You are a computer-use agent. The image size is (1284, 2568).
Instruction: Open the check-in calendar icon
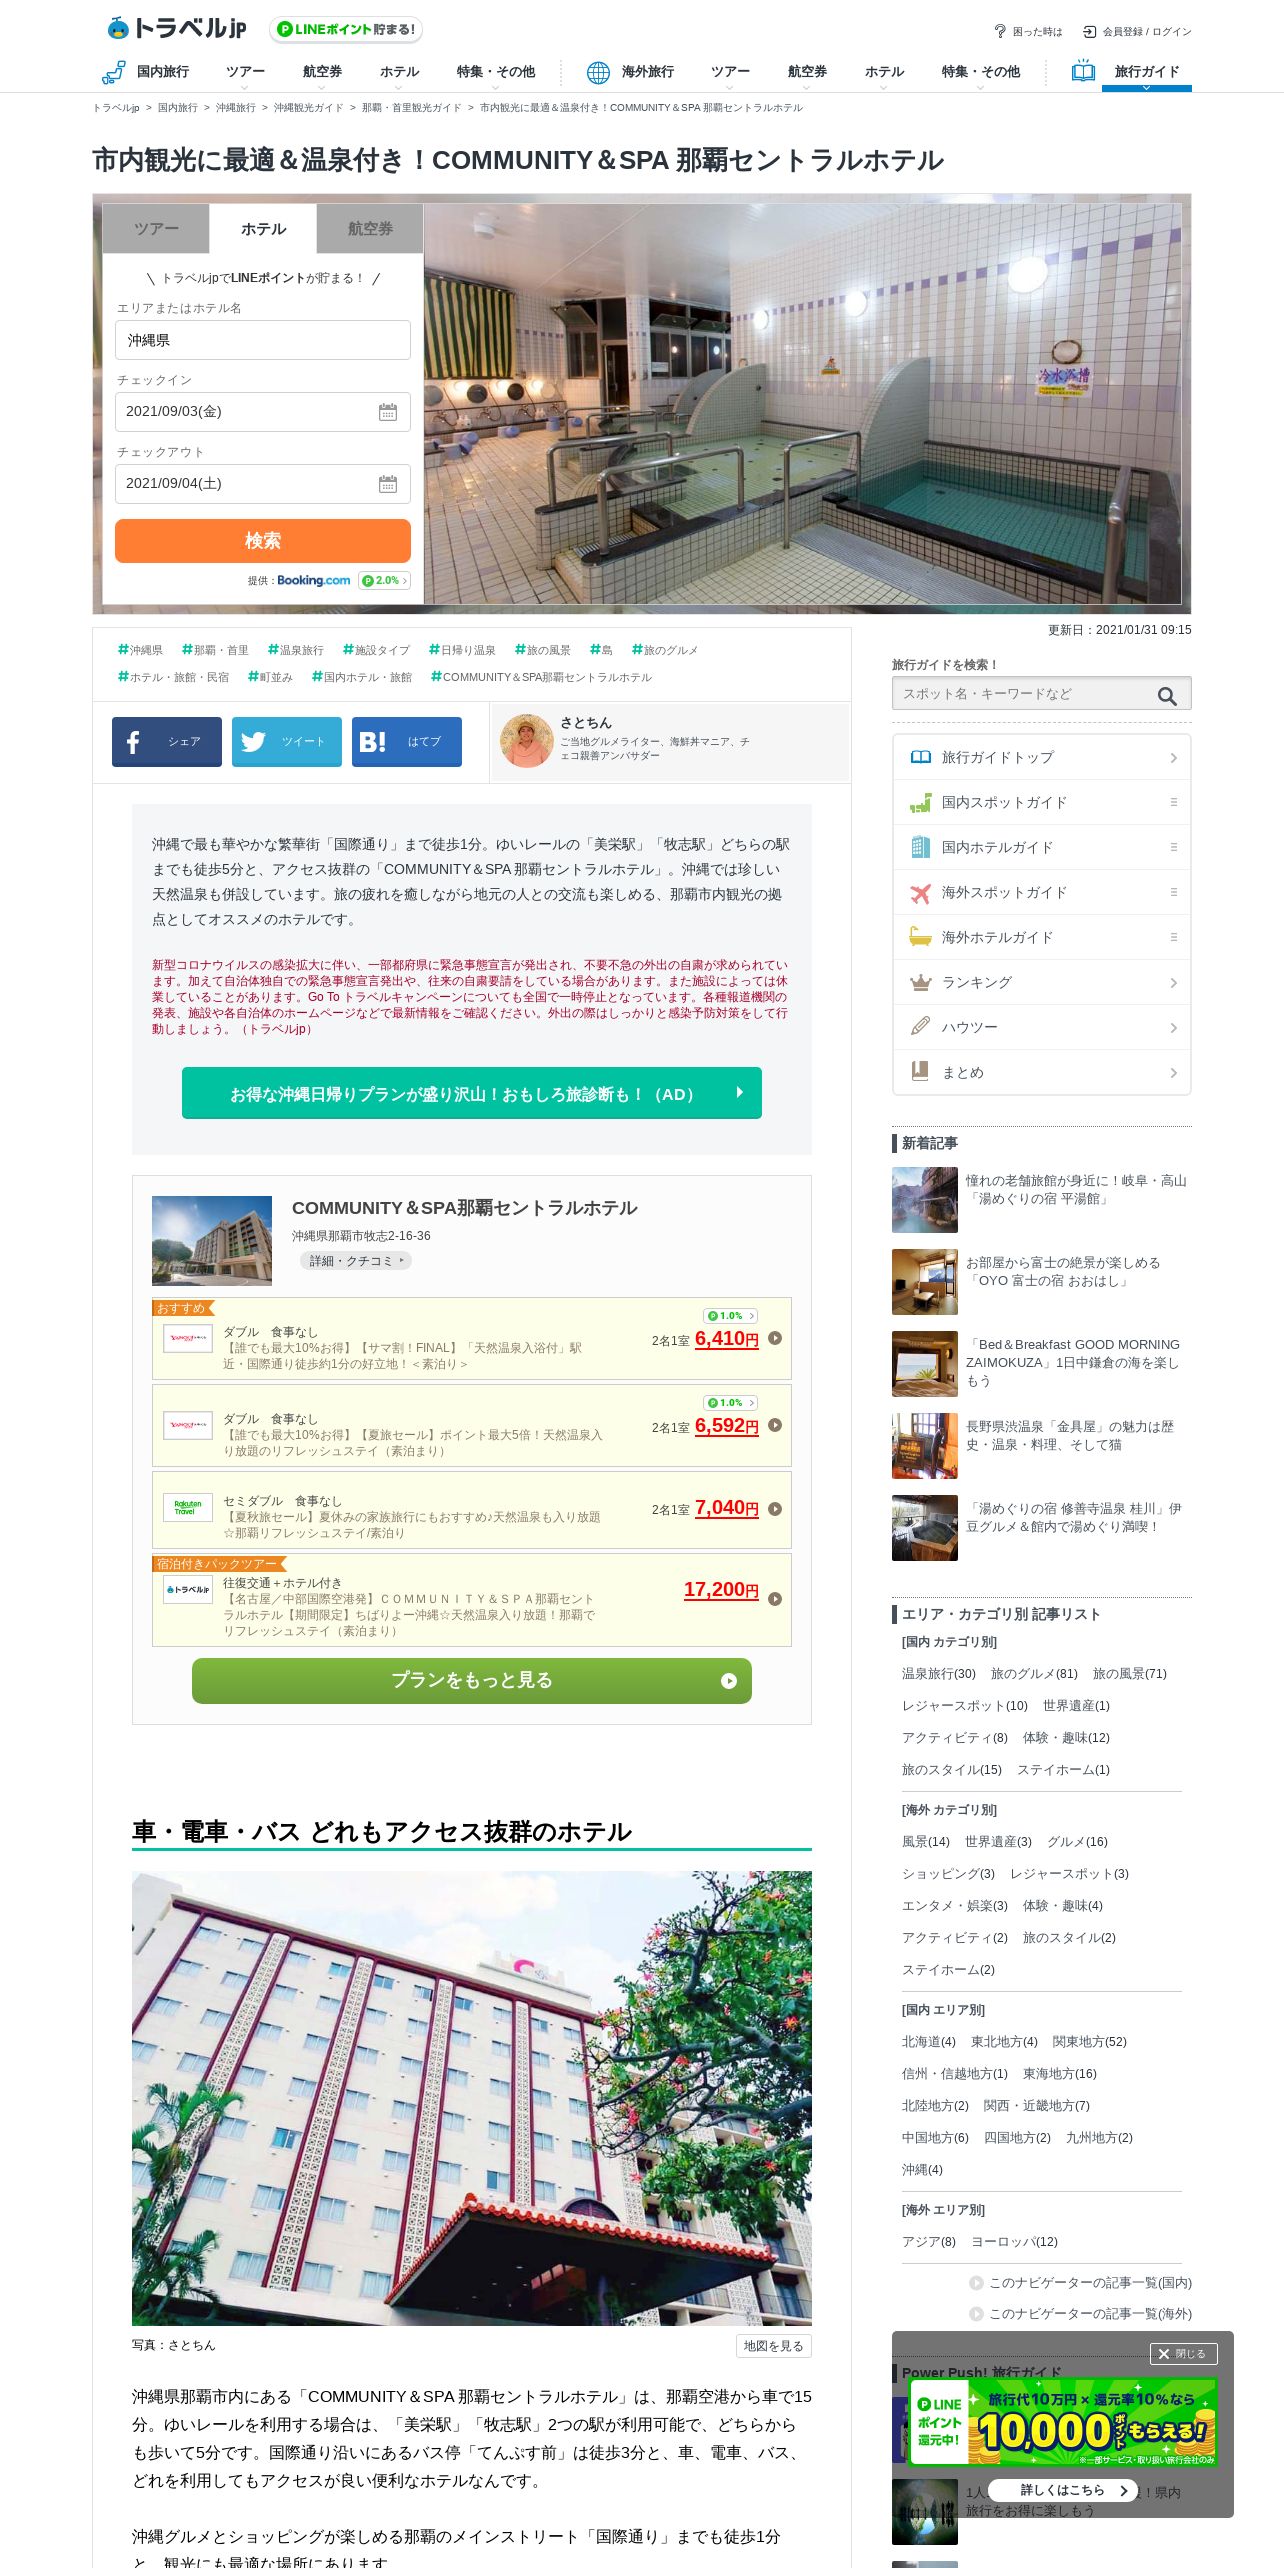pyautogui.click(x=388, y=412)
